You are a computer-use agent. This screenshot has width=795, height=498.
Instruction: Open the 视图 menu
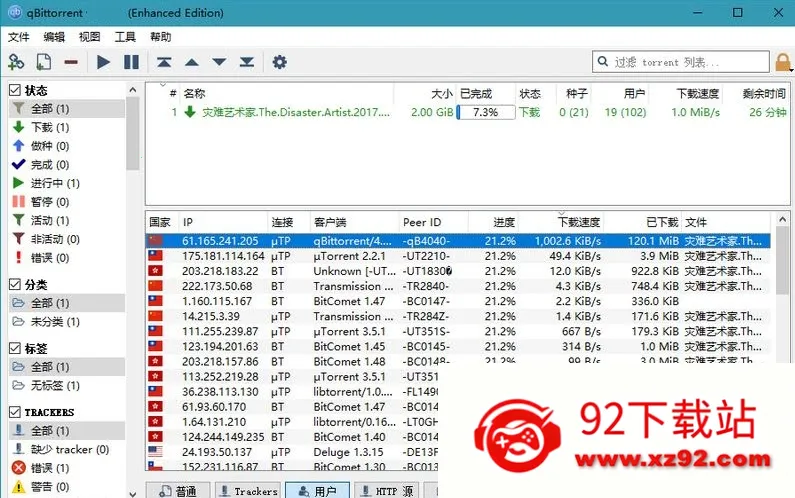point(90,37)
